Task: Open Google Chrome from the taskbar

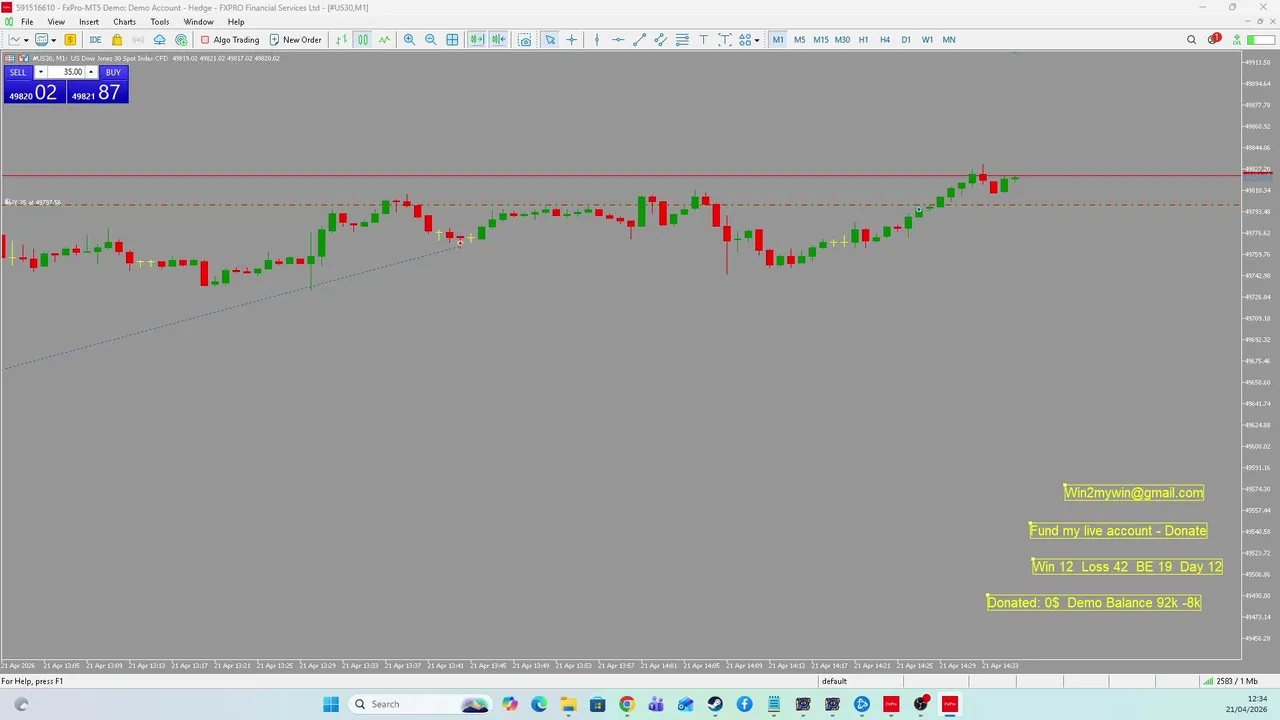Action: click(627, 704)
